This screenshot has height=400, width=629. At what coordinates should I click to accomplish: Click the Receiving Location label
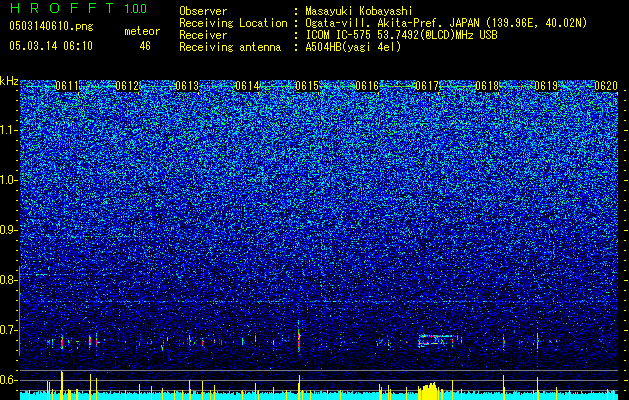233,23
